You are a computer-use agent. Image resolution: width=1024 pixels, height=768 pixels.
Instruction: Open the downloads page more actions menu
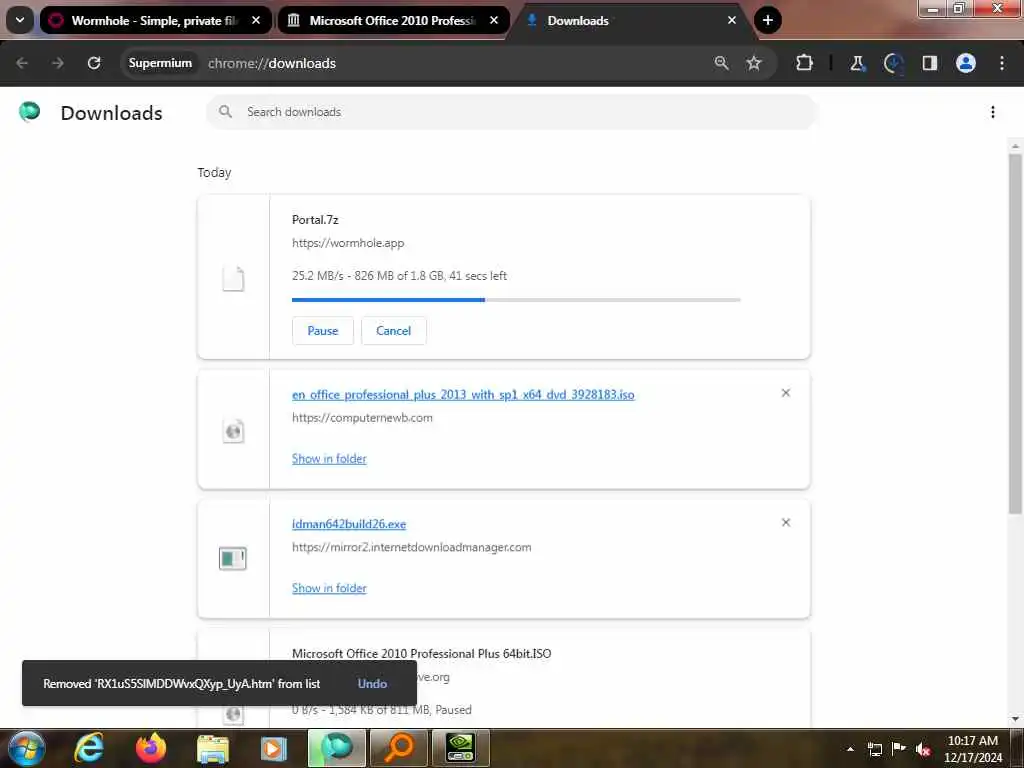click(x=992, y=112)
